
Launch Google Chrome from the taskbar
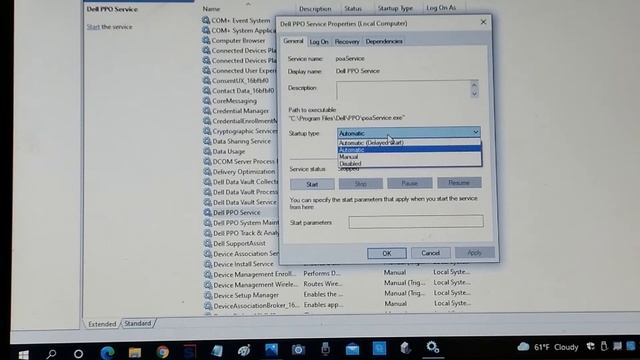click(162, 352)
